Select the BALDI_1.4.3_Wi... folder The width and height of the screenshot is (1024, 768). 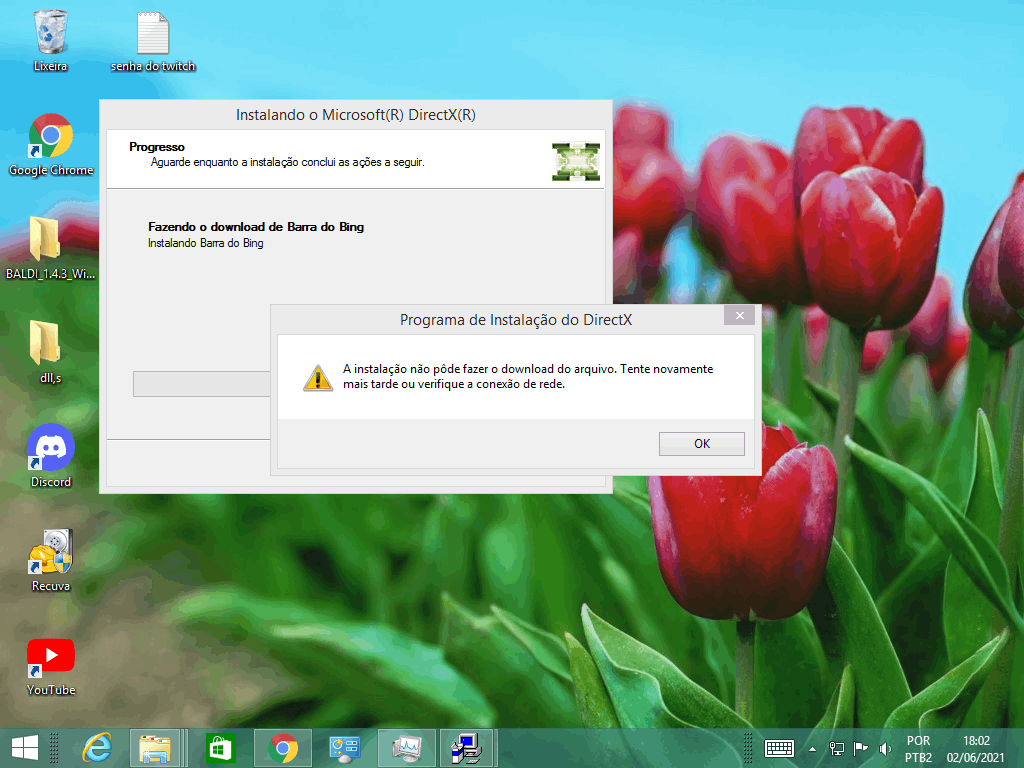pos(50,248)
